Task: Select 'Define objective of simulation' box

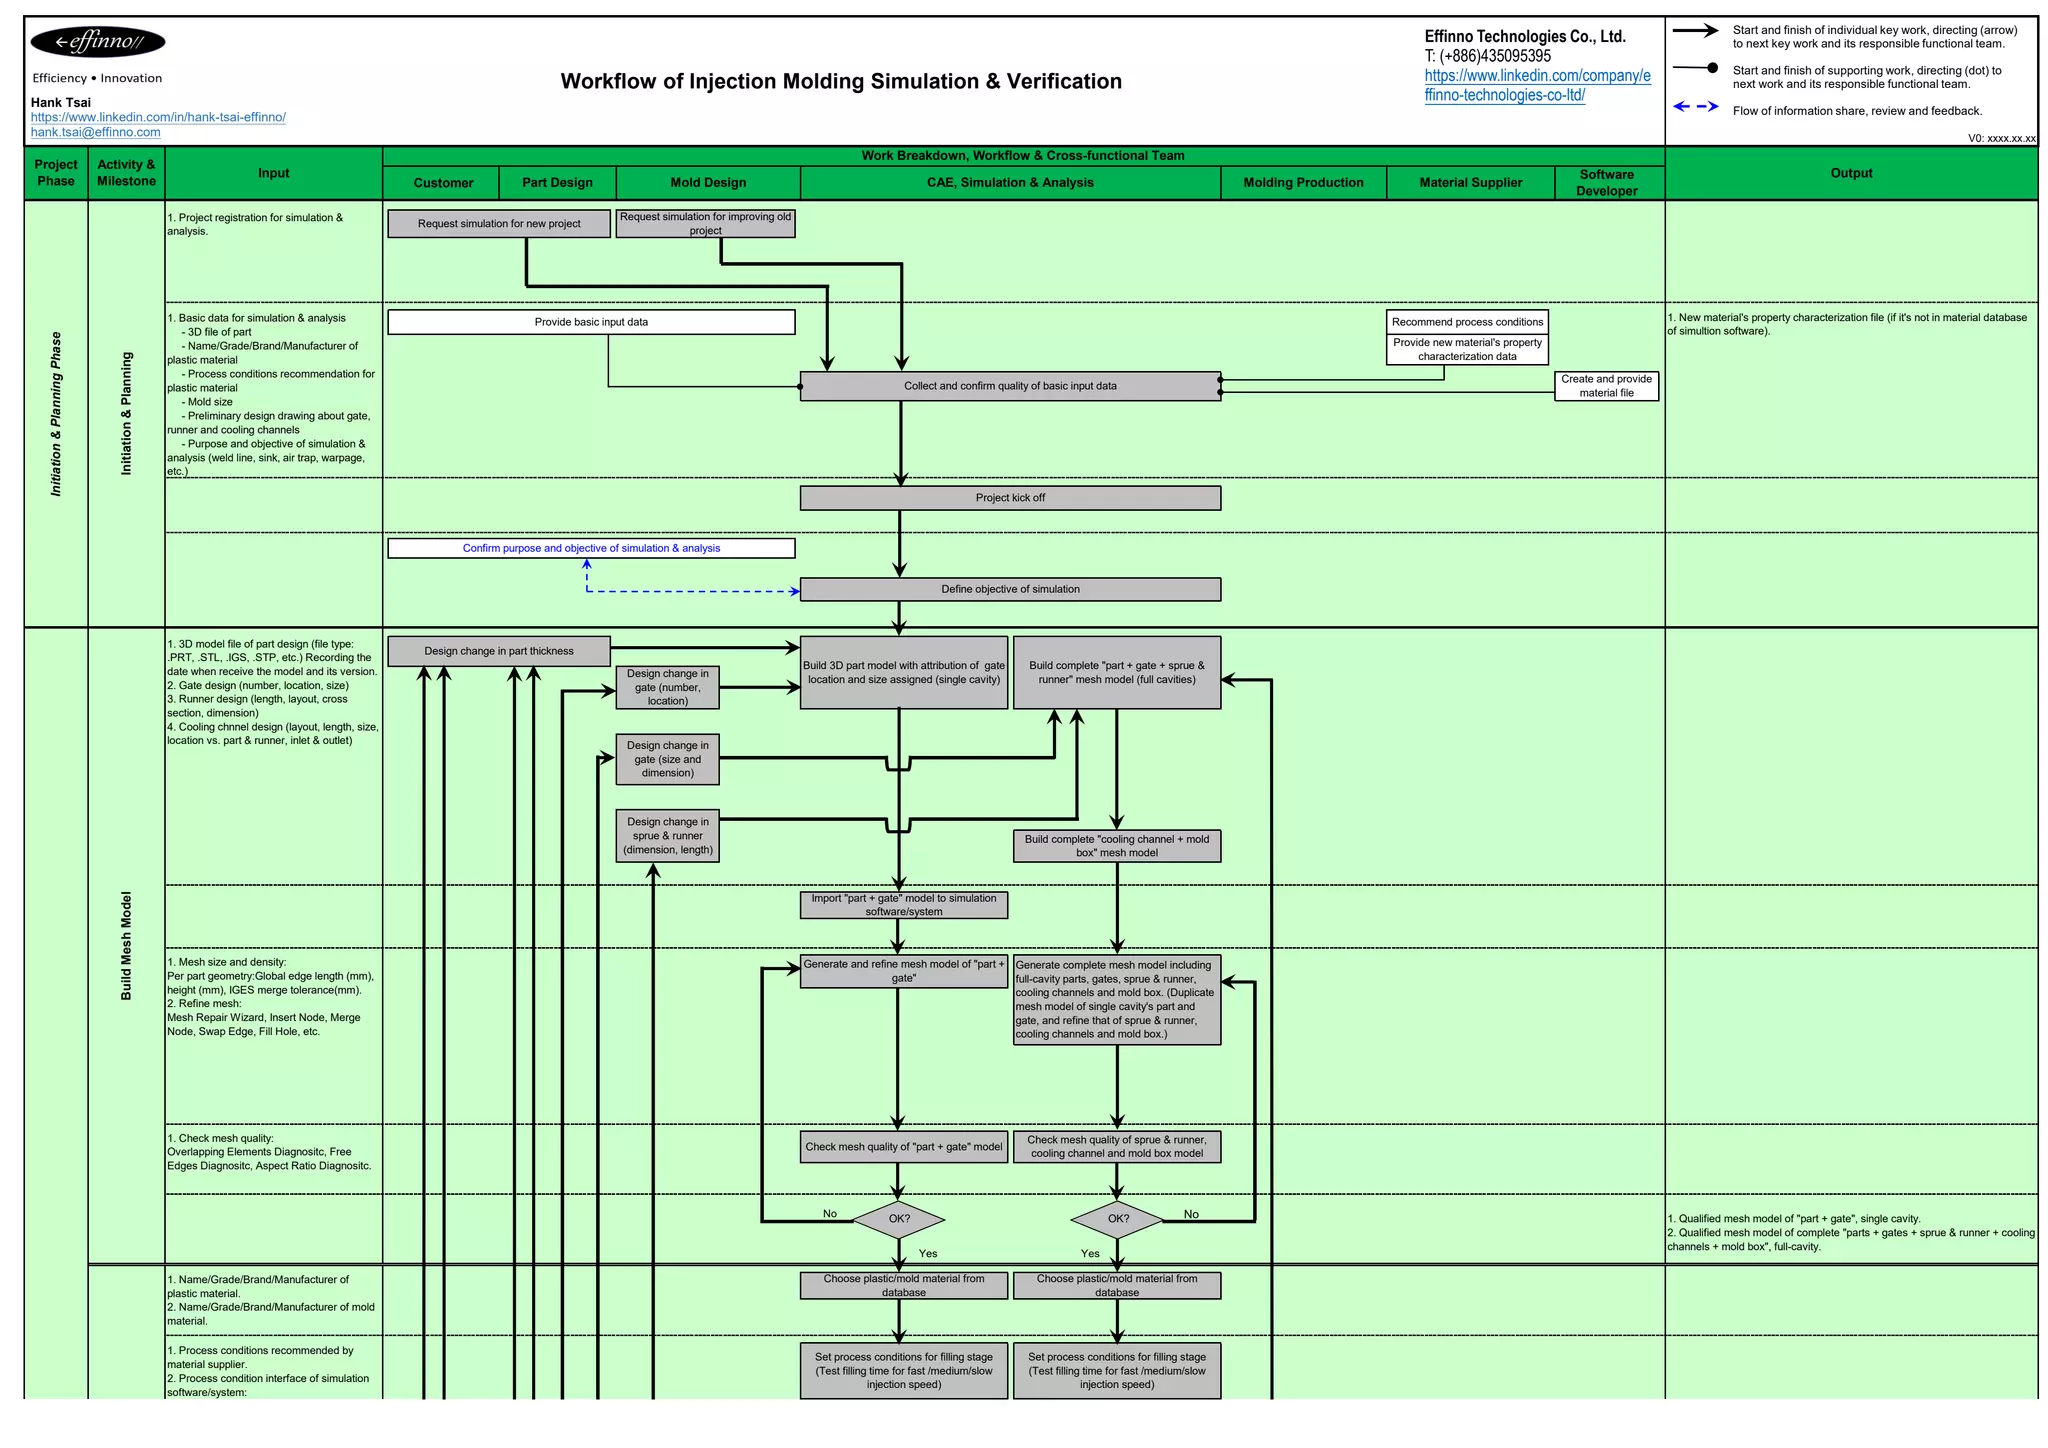Action: point(1010,589)
